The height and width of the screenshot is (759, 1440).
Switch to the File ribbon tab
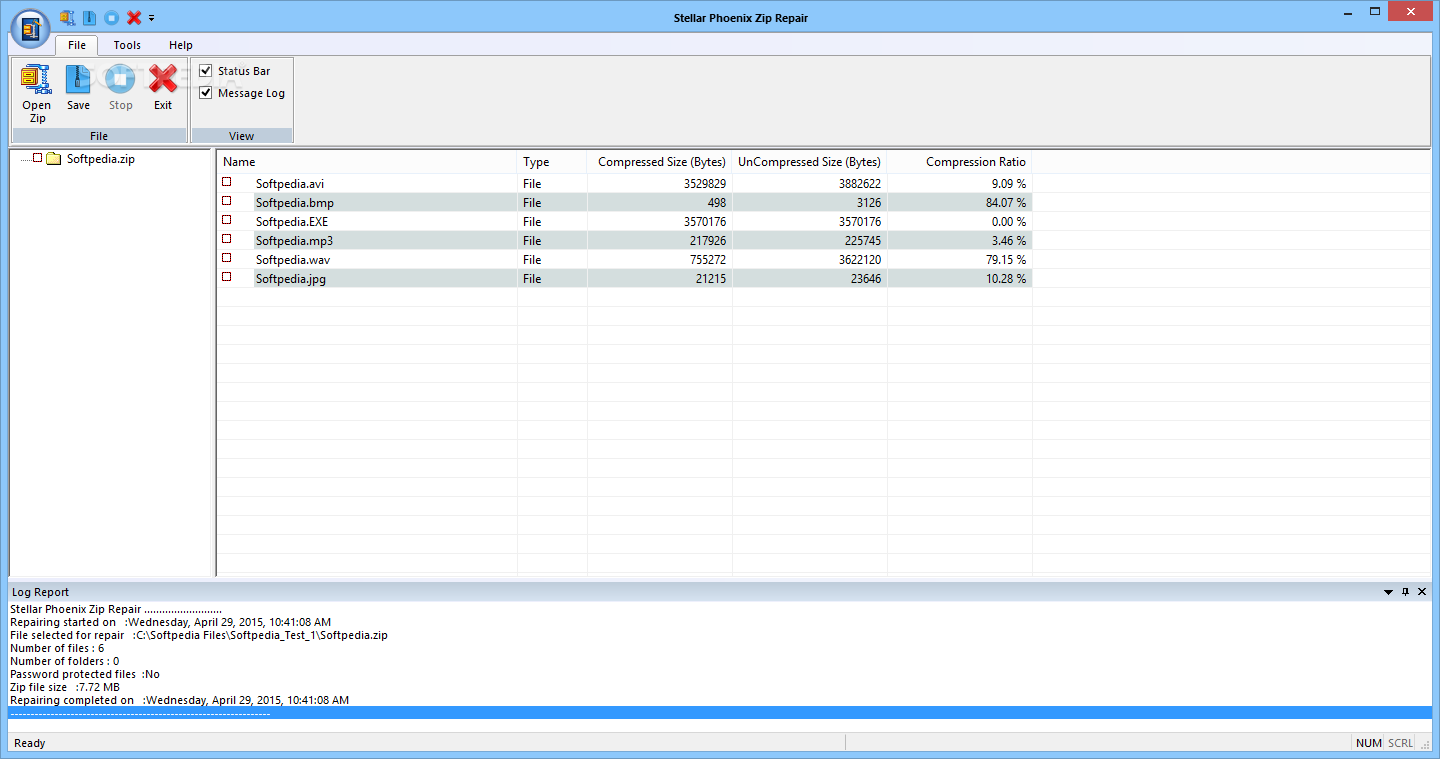coord(77,45)
